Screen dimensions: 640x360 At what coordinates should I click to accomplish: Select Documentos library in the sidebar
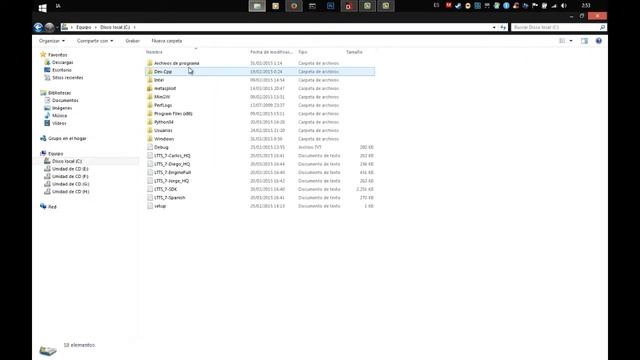65,100
